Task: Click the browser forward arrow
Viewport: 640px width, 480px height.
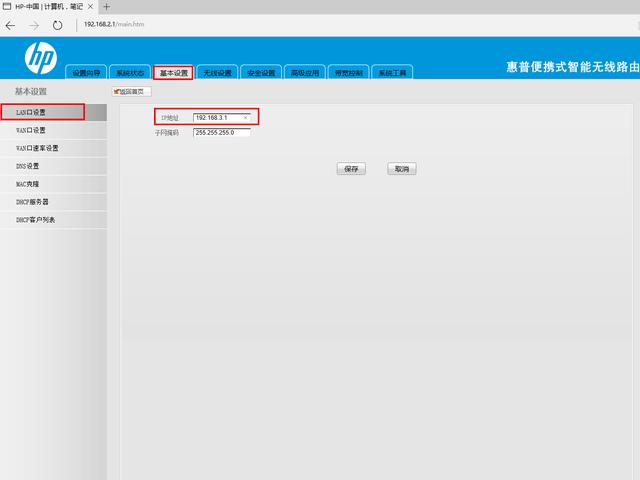Action: click(34, 24)
